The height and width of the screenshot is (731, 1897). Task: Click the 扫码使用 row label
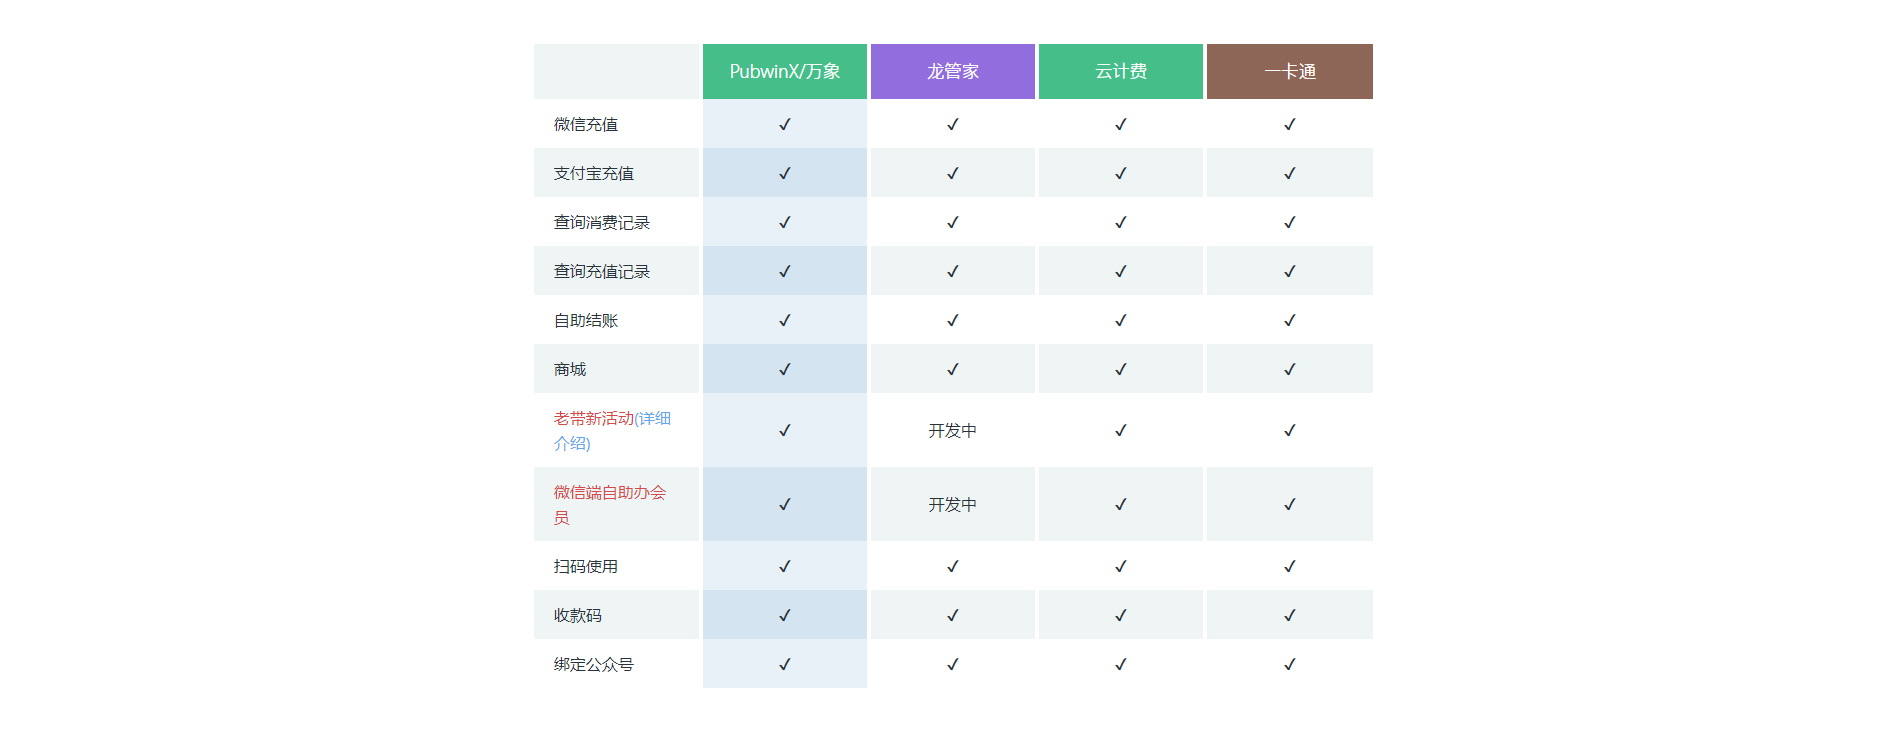pyautogui.click(x=586, y=566)
